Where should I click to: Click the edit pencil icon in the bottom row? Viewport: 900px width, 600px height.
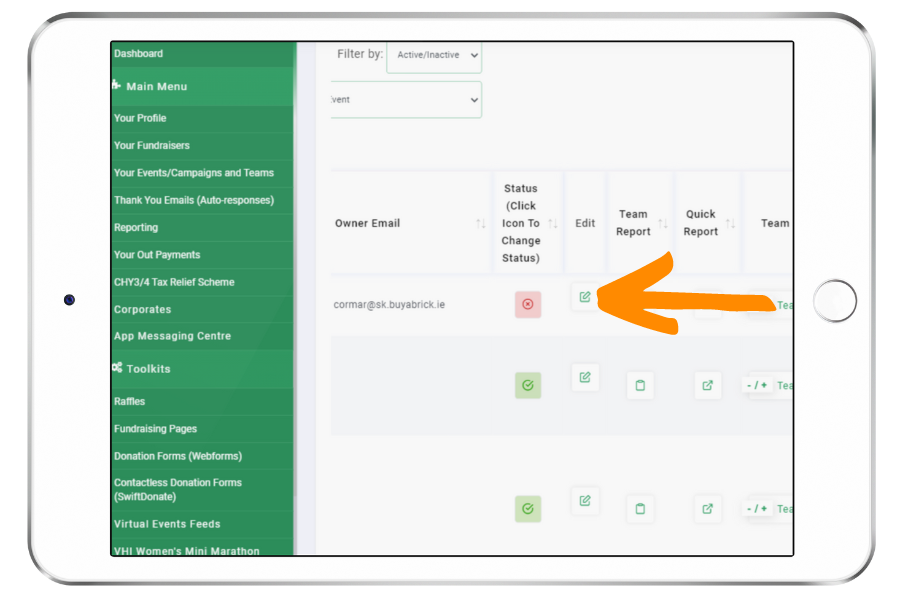585,501
